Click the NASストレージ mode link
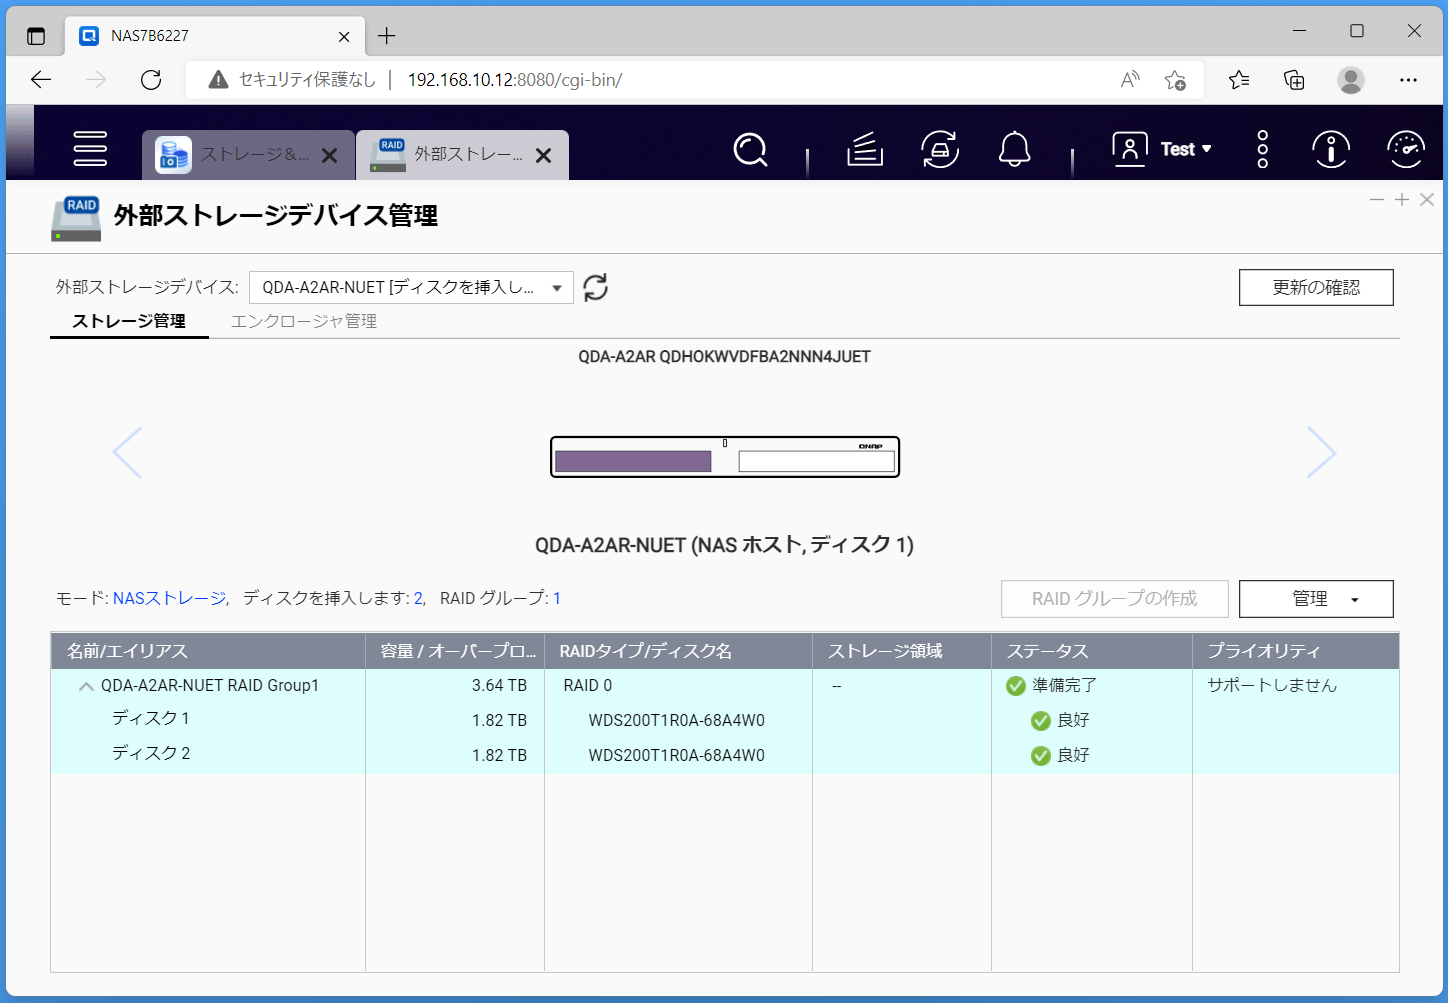 point(169,598)
